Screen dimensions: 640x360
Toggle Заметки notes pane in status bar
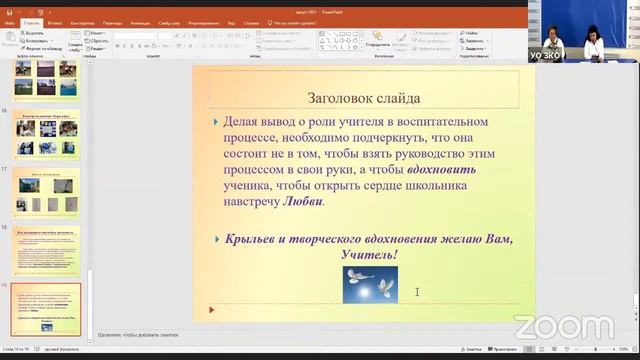pyautogui.click(x=471, y=349)
